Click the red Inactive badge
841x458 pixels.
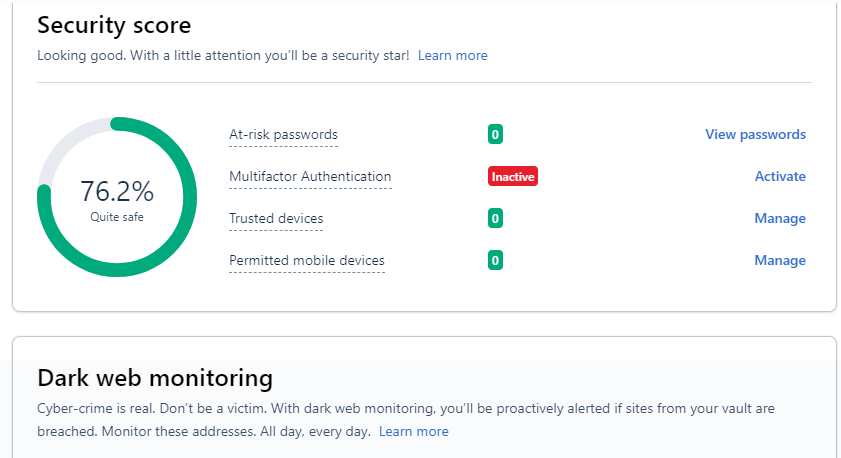513,176
